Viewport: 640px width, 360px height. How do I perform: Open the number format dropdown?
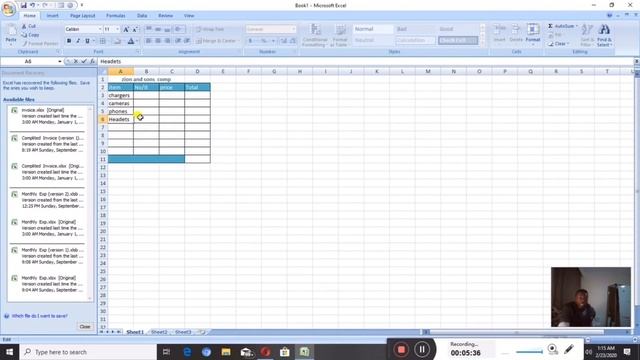[293, 29]
